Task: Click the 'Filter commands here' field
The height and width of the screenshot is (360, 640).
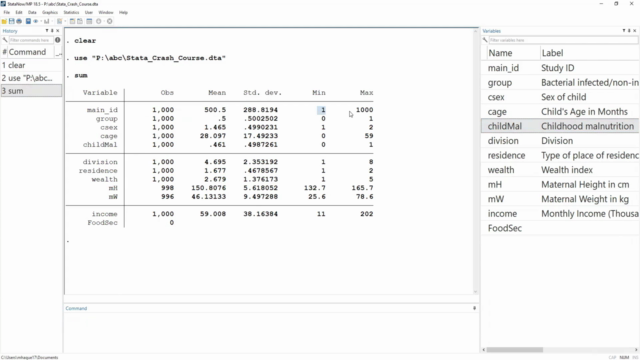Action: [x=31, y=40]
